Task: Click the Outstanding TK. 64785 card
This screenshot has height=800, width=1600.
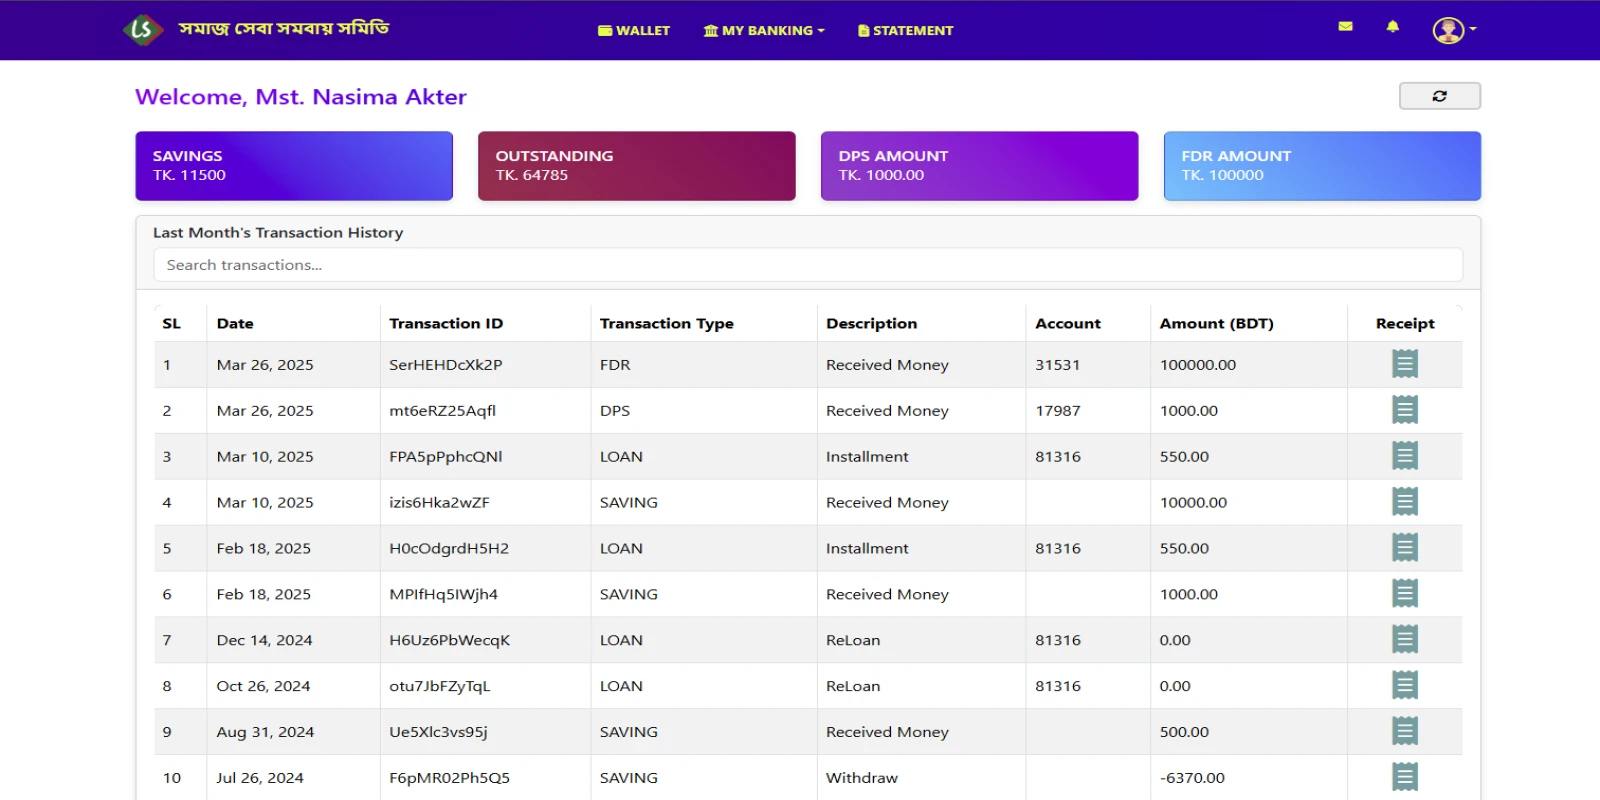Action: (x=636, y=166)
